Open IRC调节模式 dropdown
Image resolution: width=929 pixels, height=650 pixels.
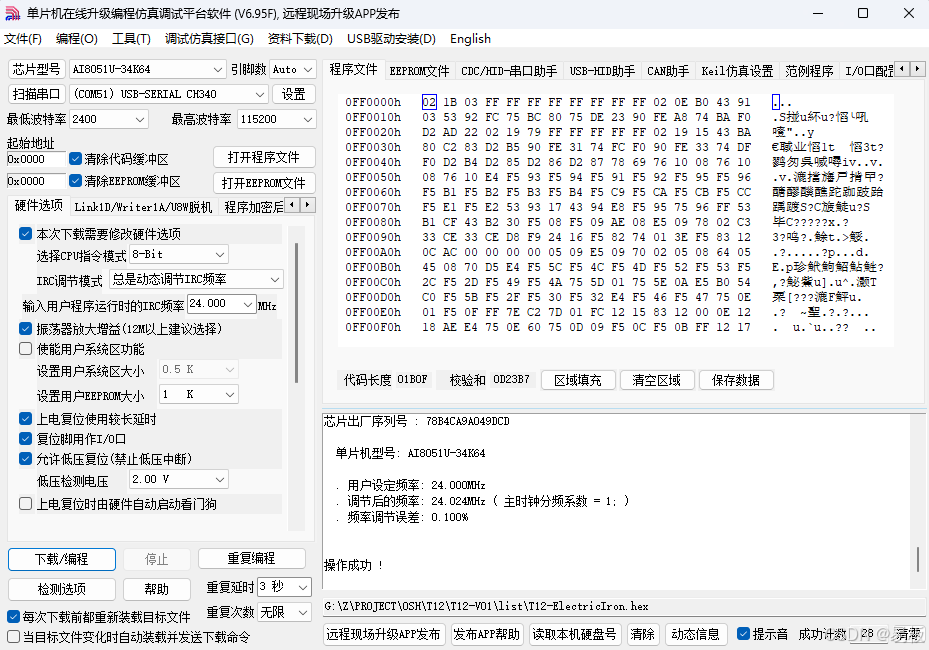pyautogui.click(x=196, y=279)
